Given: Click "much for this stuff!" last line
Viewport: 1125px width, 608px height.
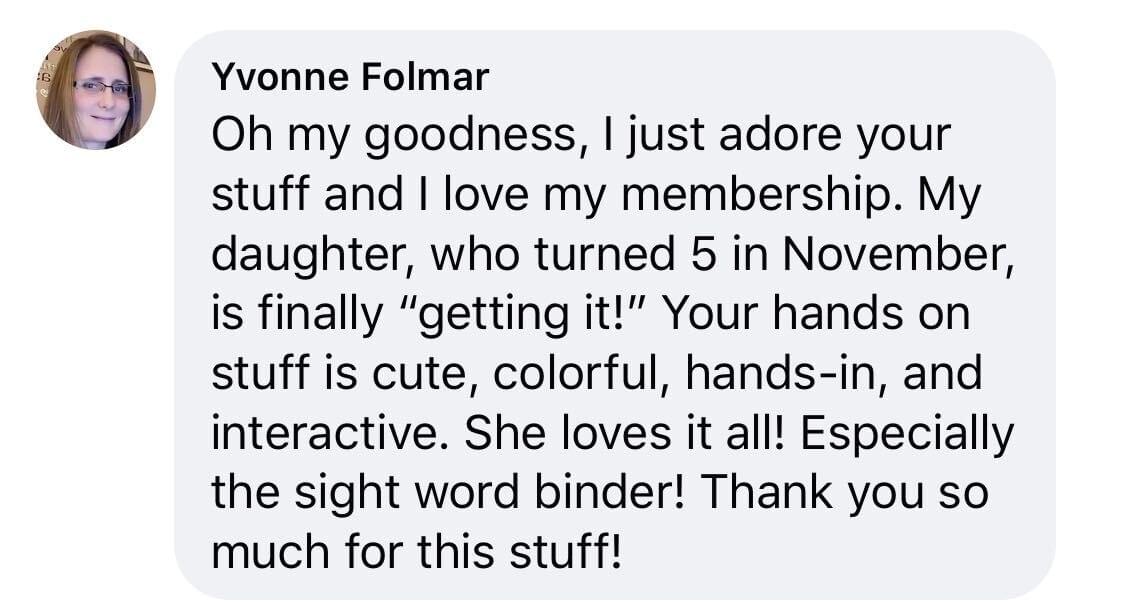Looking at the screenshot, I should coord(416,553).
